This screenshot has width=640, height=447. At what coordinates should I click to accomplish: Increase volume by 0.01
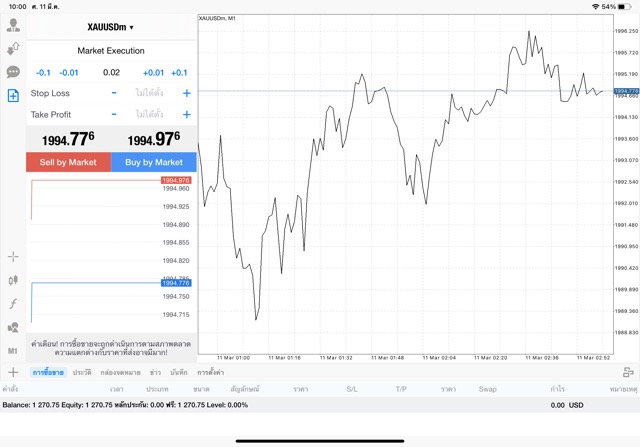point(152,73)
